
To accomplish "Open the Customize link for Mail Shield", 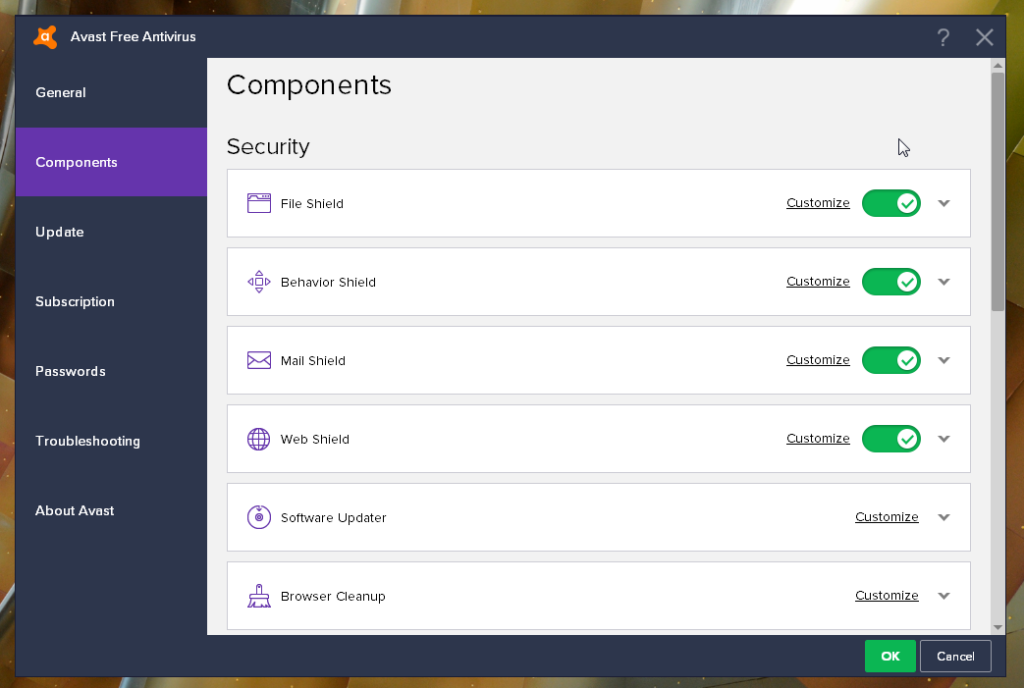I will (817, 360).
